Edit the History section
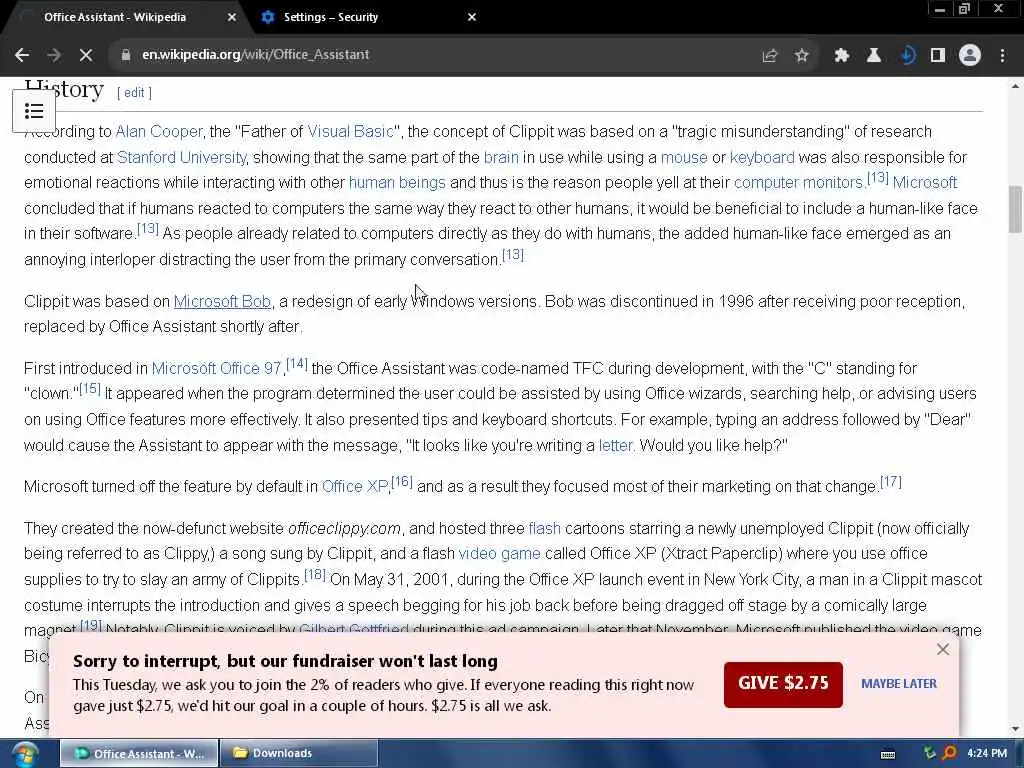Screen dimensions: 1024x768 134,93
